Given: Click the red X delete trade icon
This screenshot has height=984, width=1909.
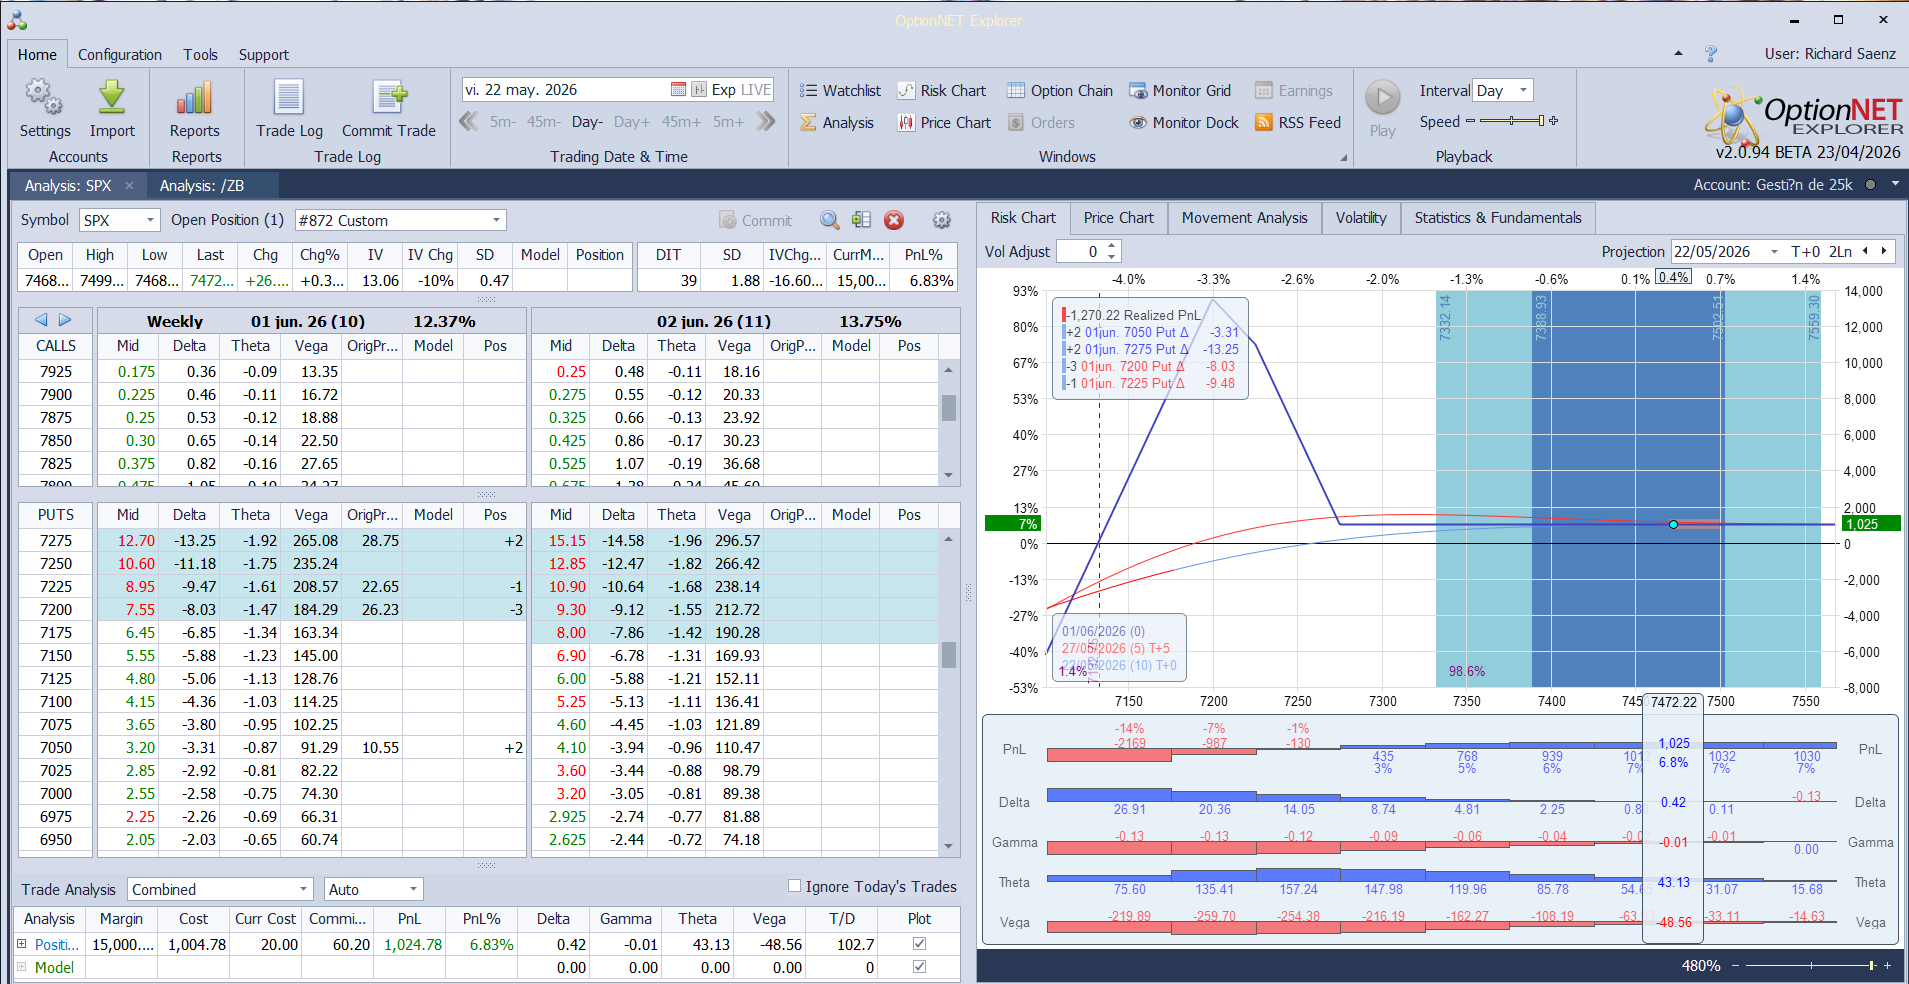Looking at the screenshot, I should (x=894, y=220).
